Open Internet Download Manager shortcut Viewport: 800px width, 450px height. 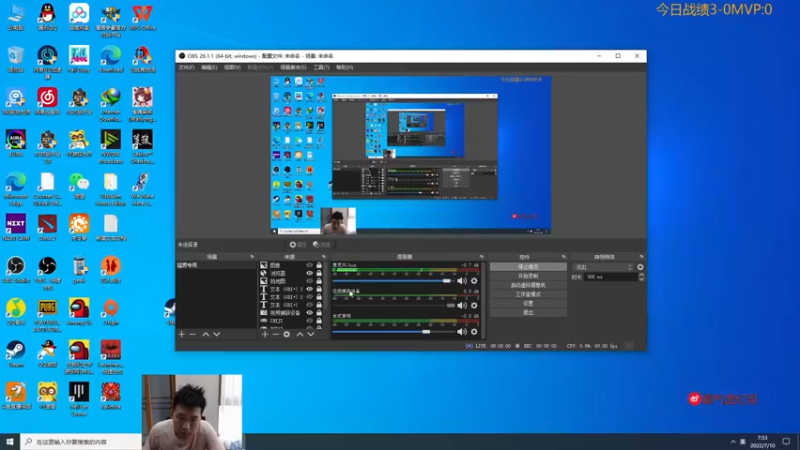(x=111, y=104)
